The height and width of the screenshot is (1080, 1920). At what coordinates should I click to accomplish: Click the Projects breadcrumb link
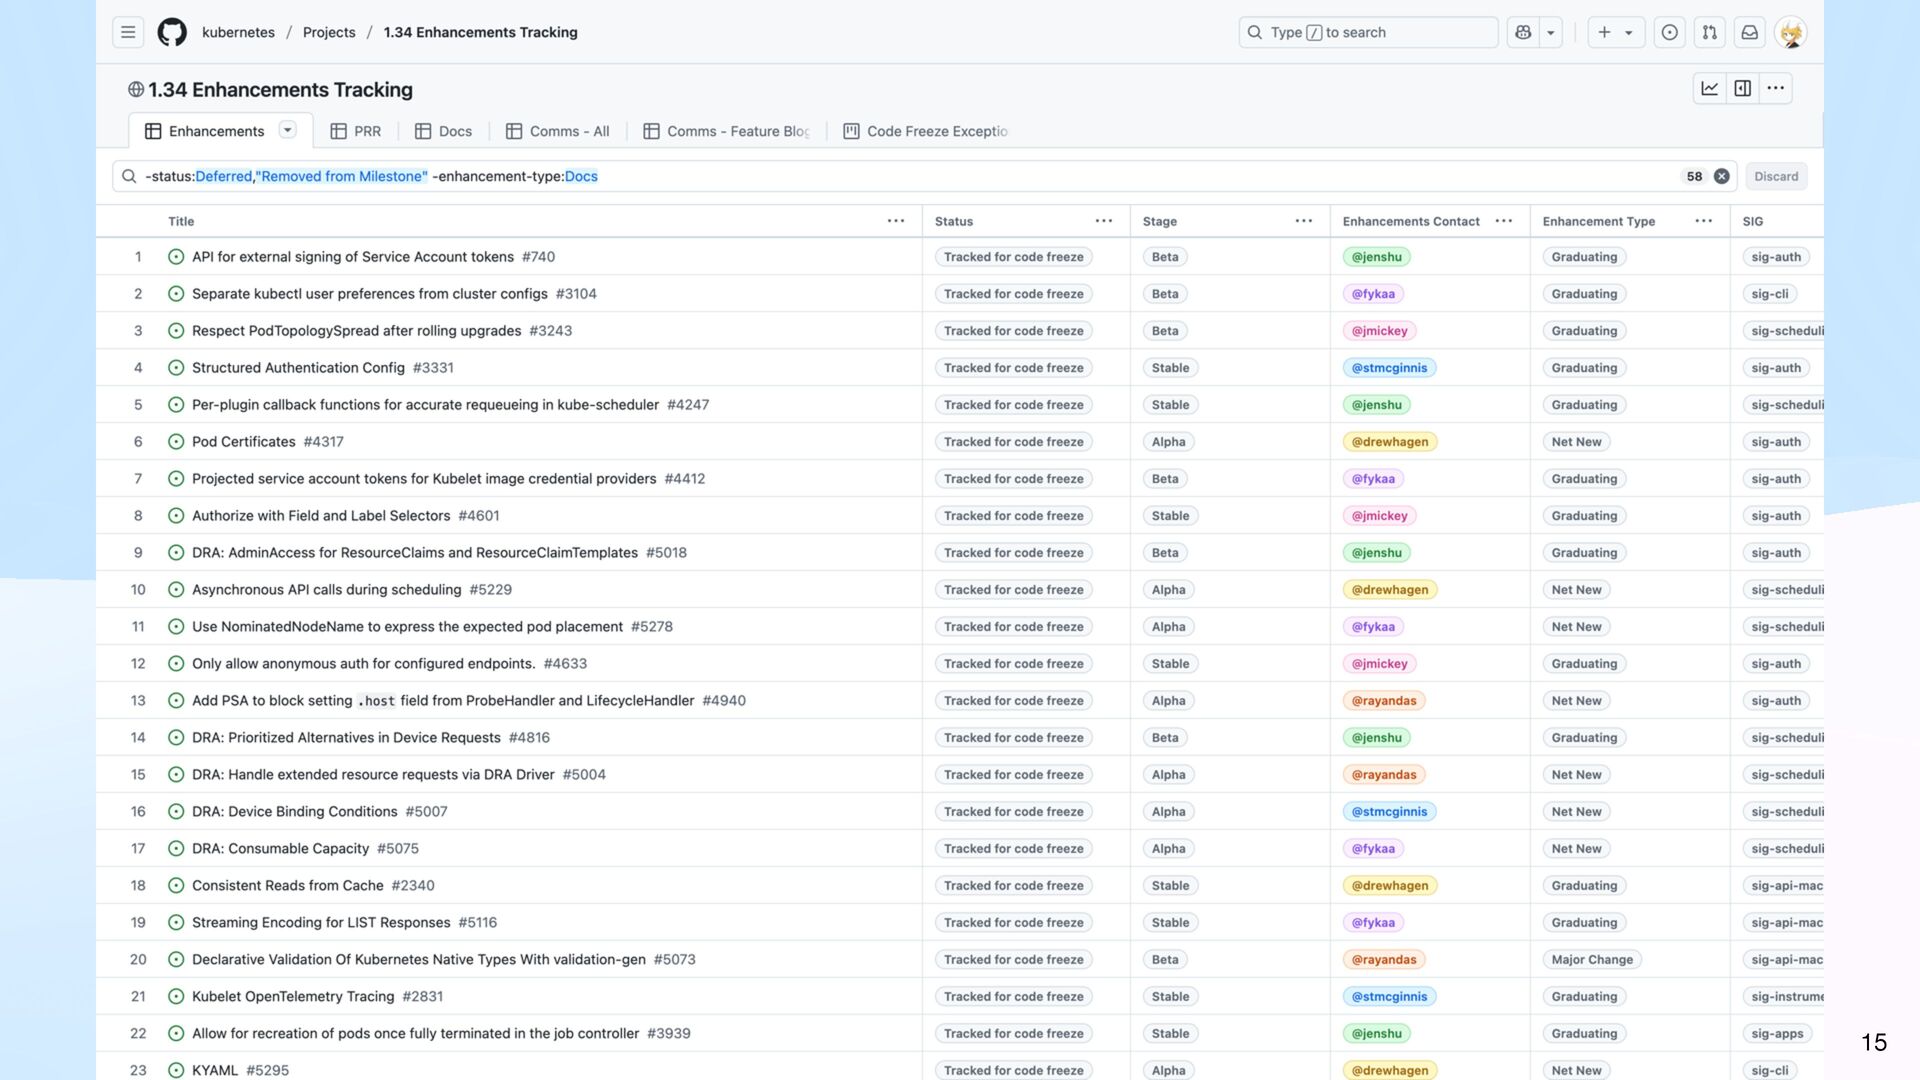click(x=329, y=32)
